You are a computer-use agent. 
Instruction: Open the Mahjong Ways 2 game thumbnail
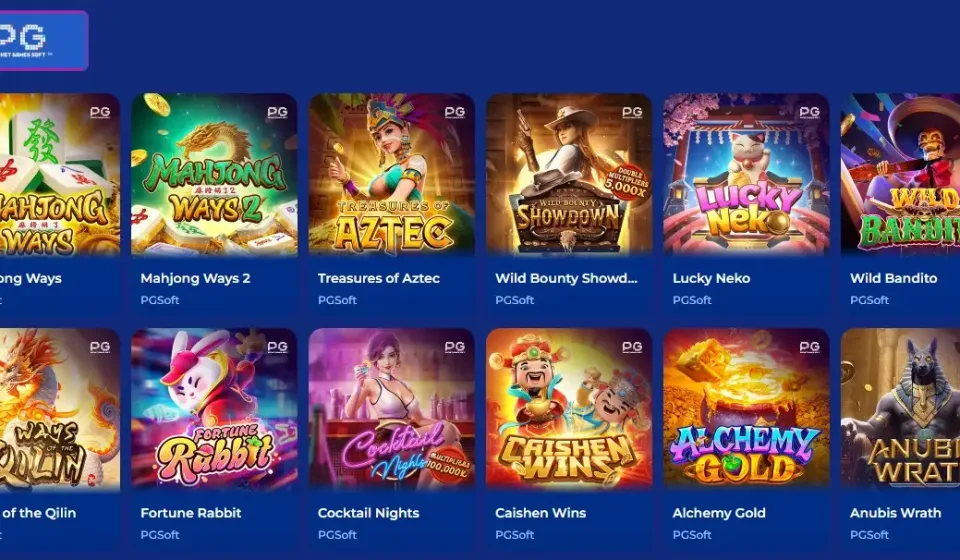click(214, 175)
